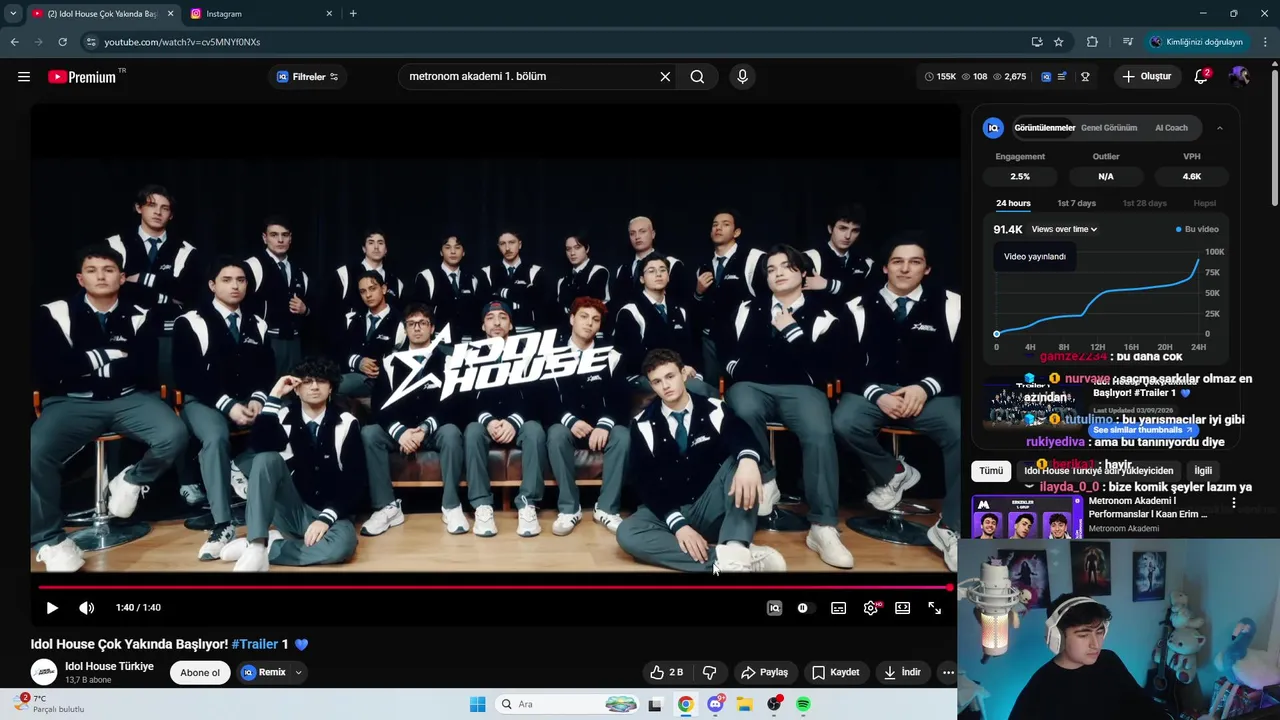Open Kimliğinizi doğrulayın profile chip

[x=1197, y=42]
